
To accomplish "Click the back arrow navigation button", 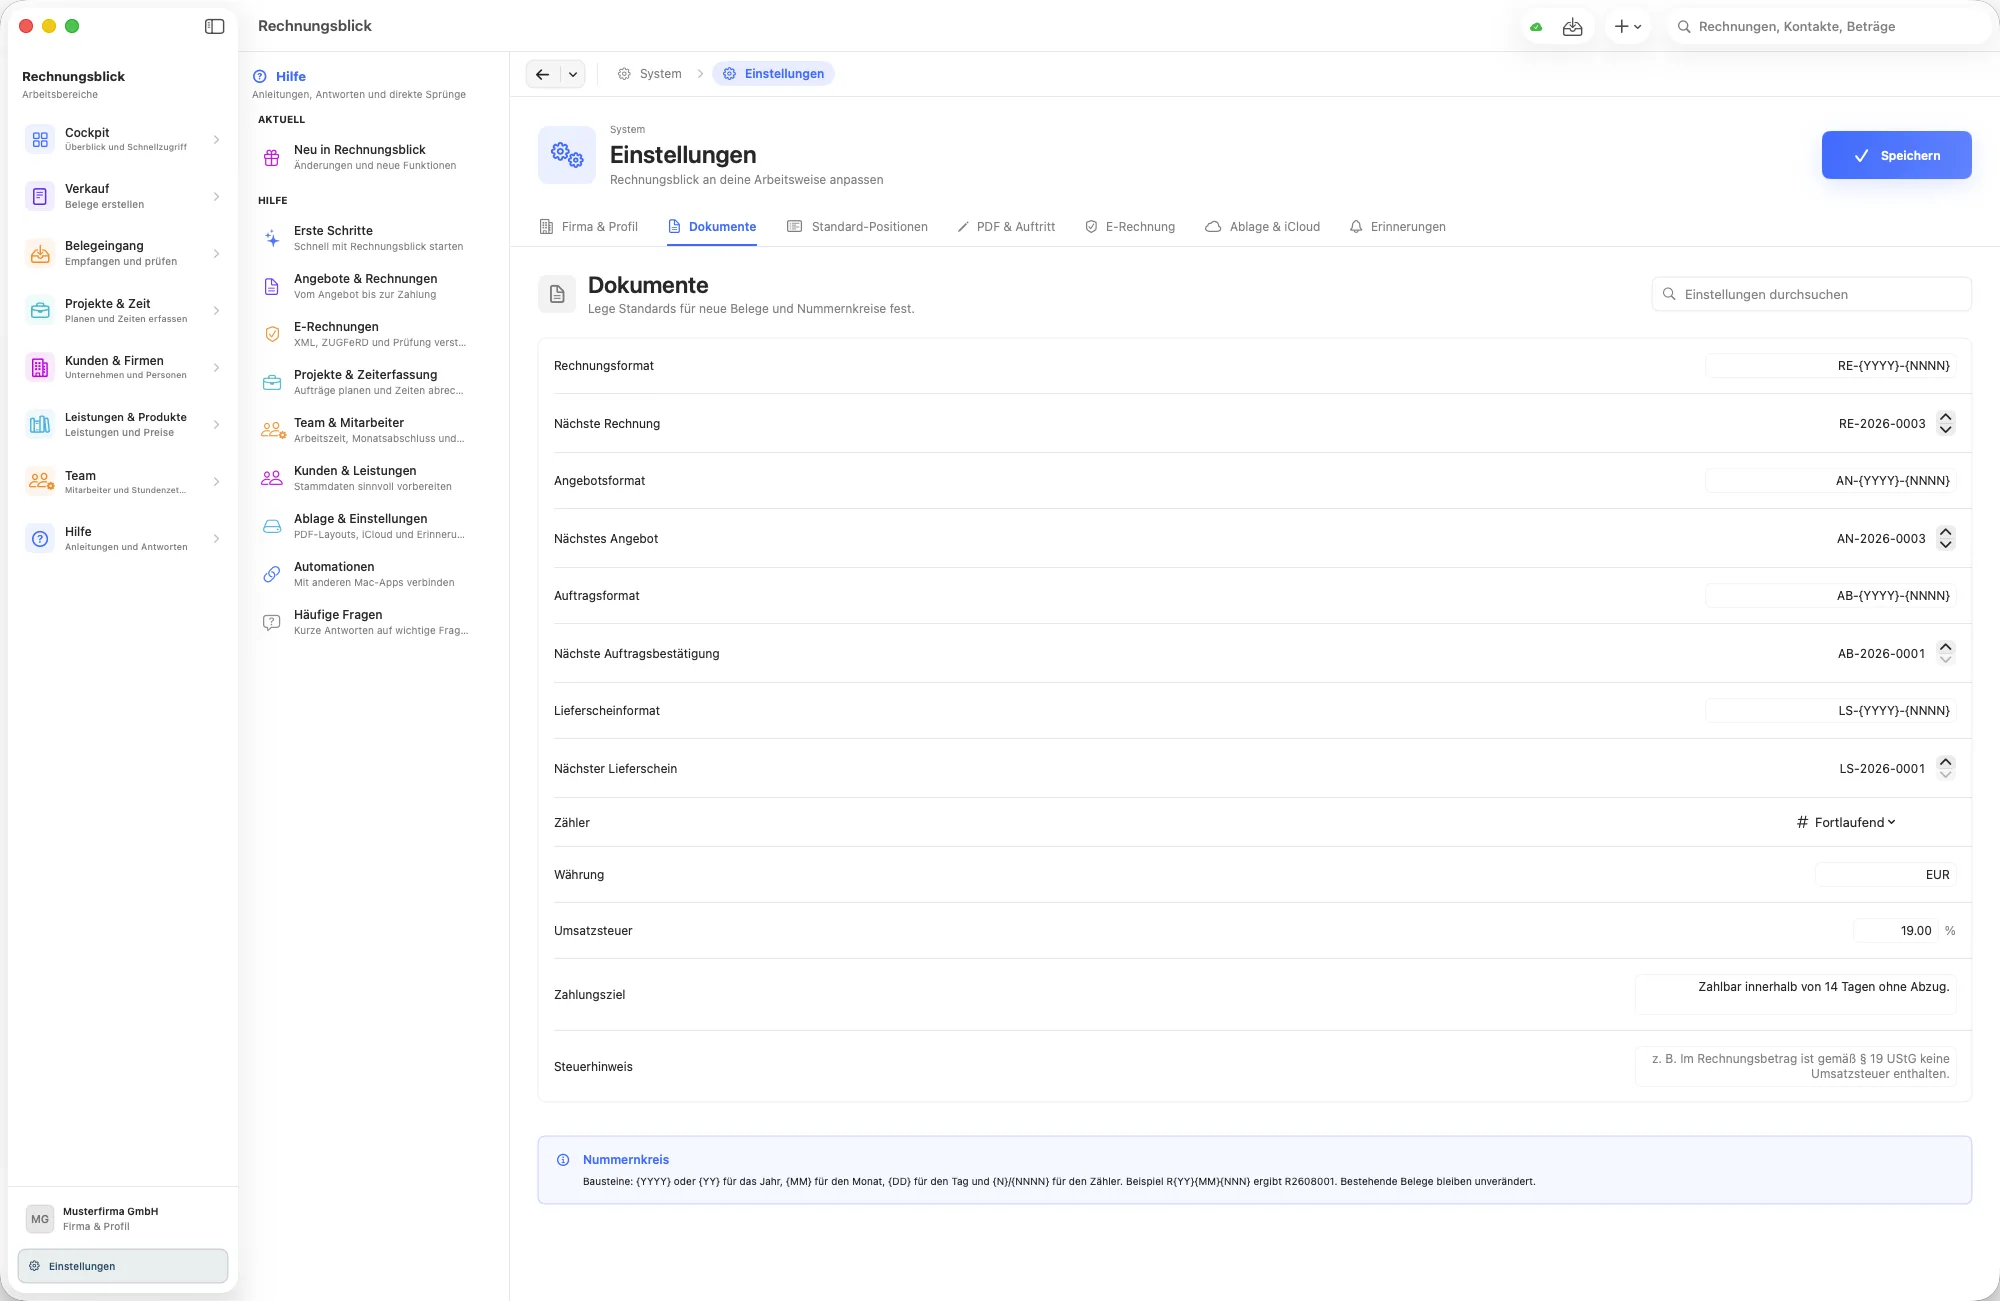I will [x=543, y=74].
